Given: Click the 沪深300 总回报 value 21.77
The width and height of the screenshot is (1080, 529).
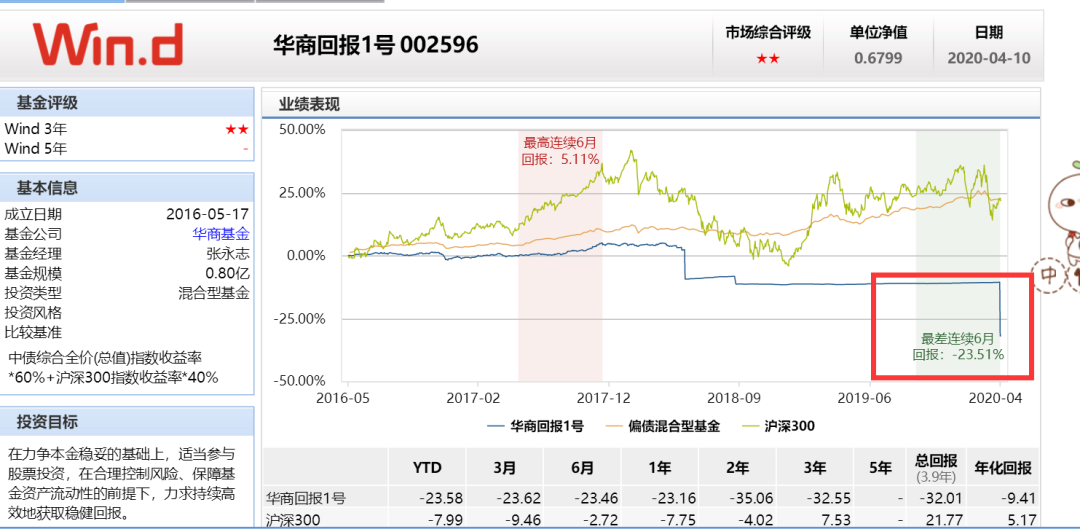Looking at the screenshot, I should [945, 519].
